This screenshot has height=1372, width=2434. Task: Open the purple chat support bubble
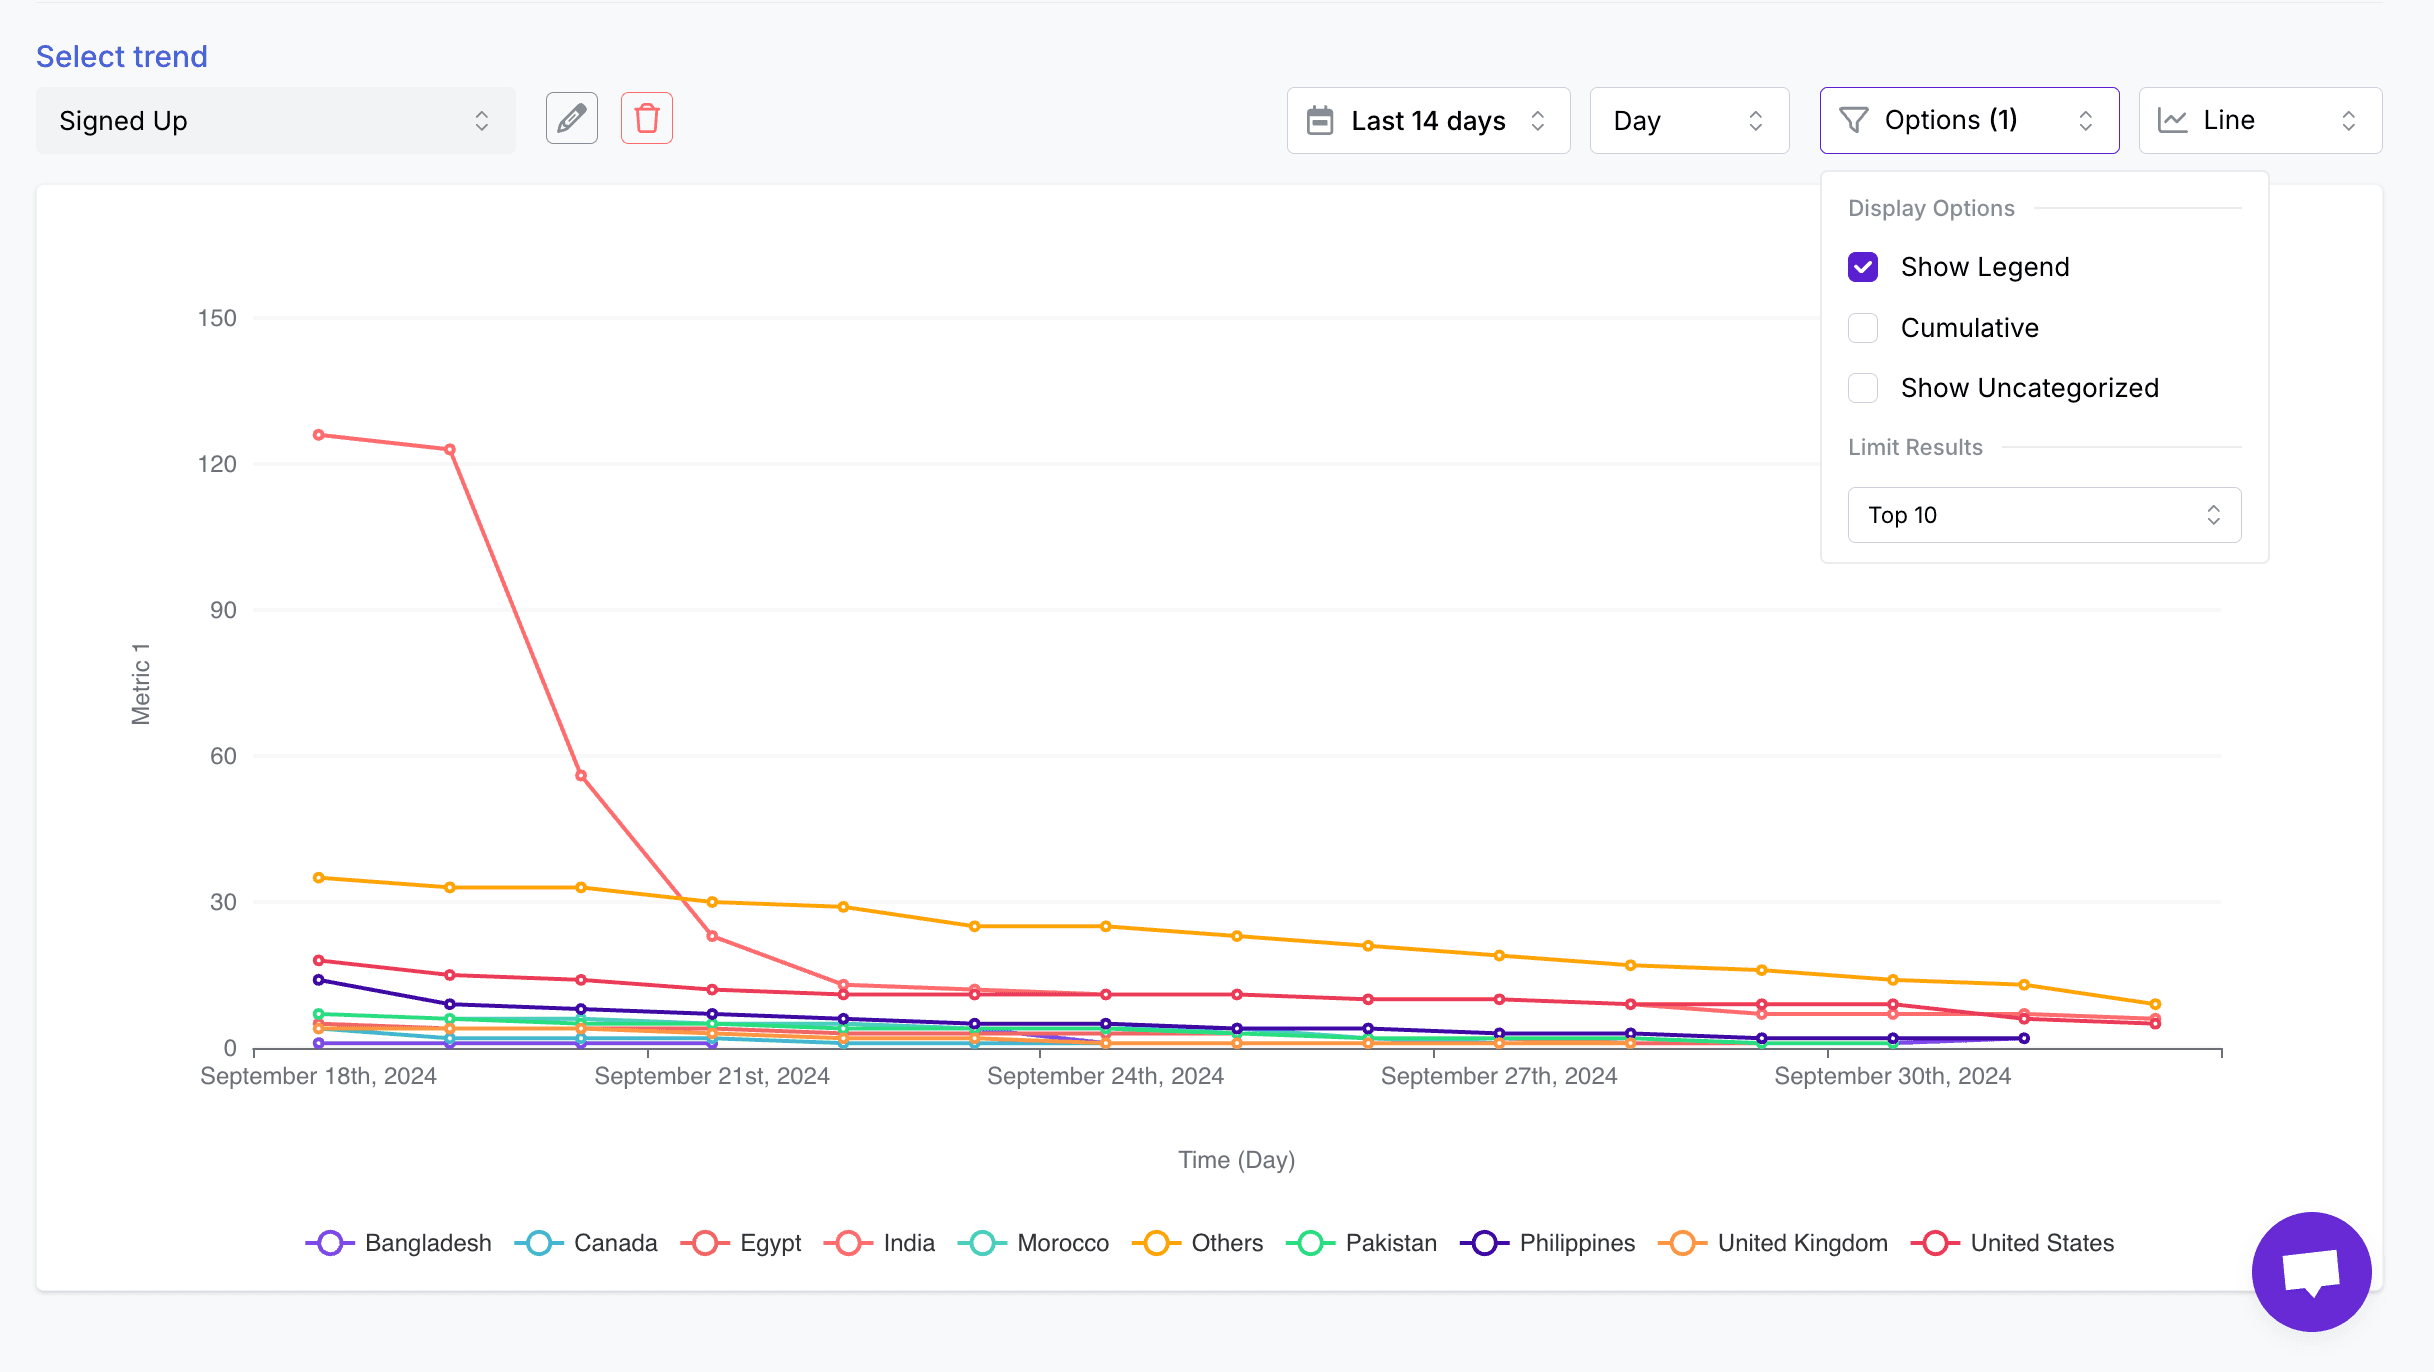[x=2311, y=1271]
